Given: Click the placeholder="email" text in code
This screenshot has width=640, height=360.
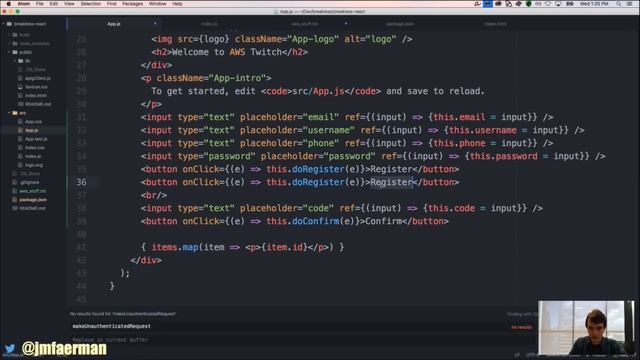Looking at the screenshot, I should (x=289, y=117).
